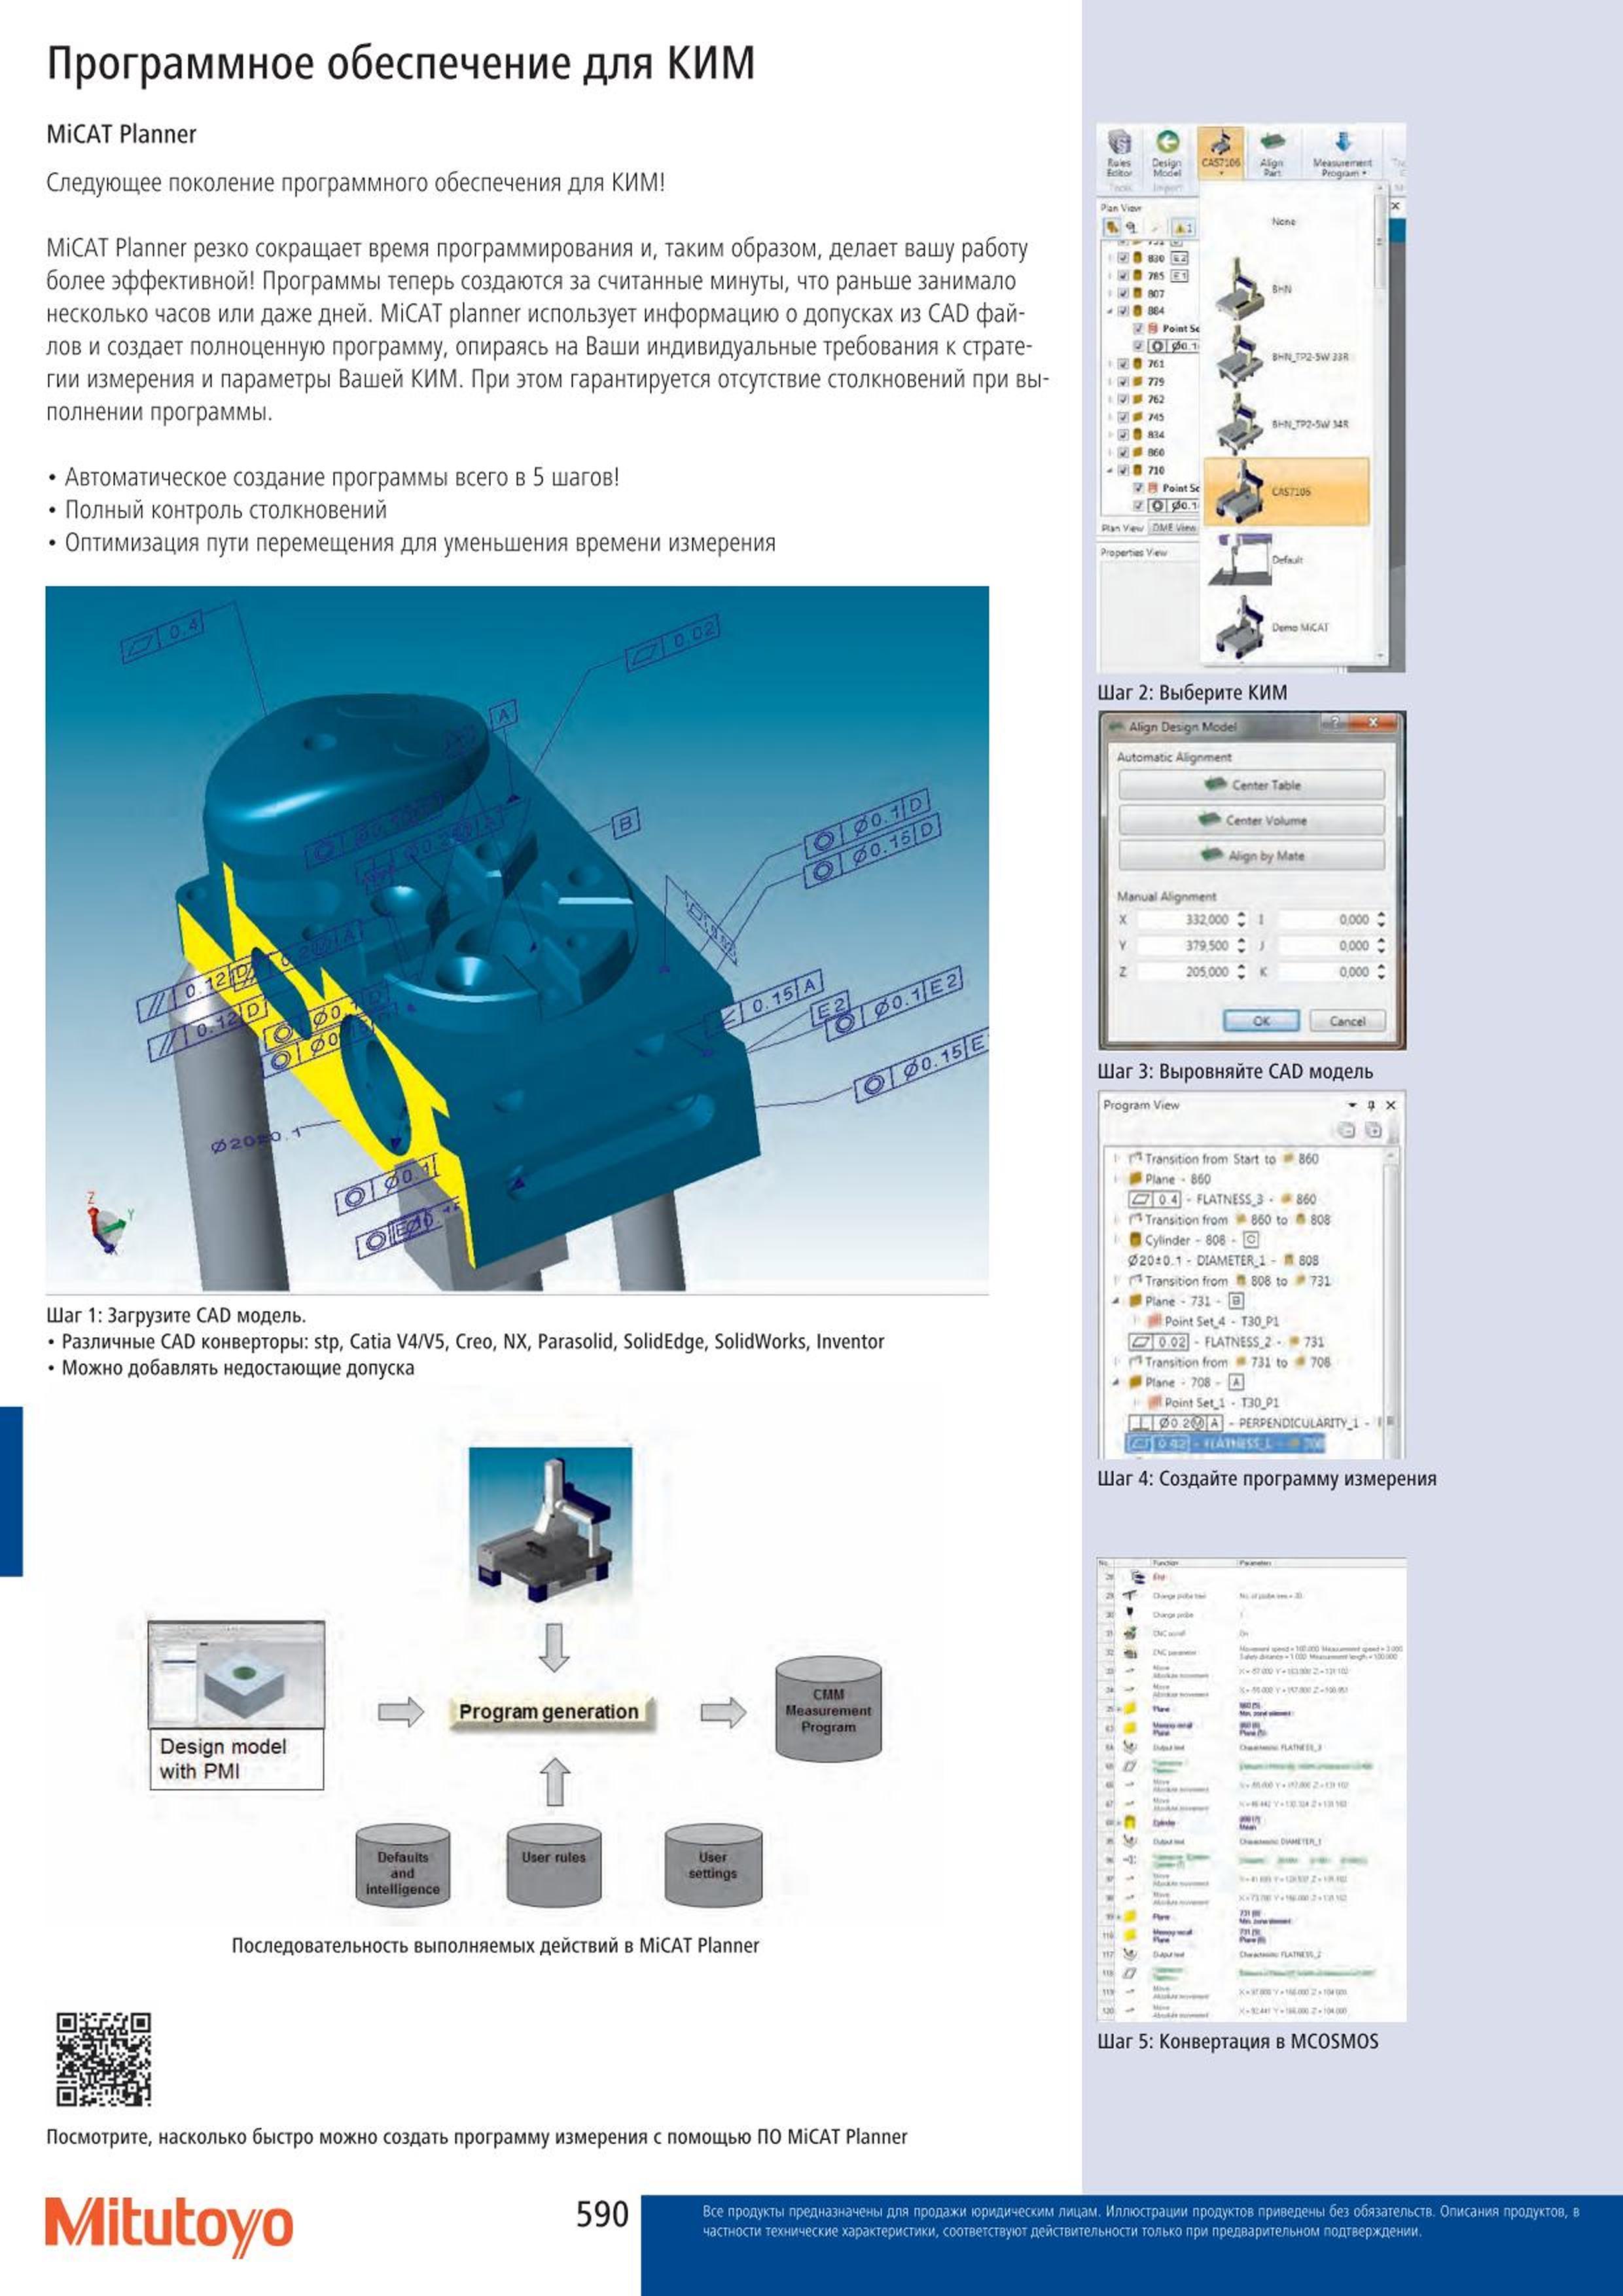Collapse the 884 tree node

pos(1110,311)
